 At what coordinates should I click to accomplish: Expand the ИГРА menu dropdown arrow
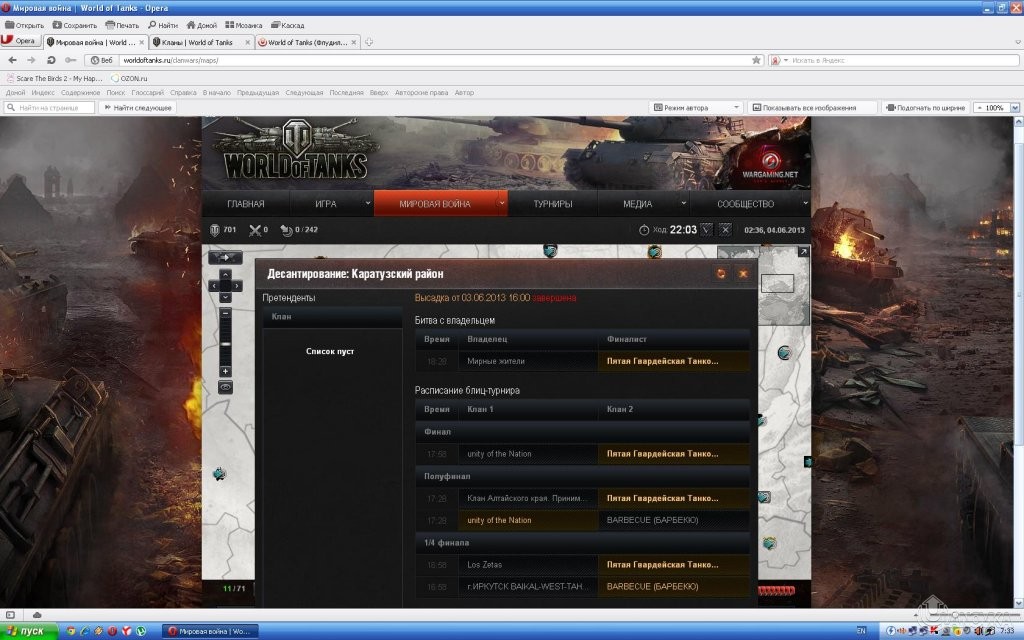click(x=366, y=204)
